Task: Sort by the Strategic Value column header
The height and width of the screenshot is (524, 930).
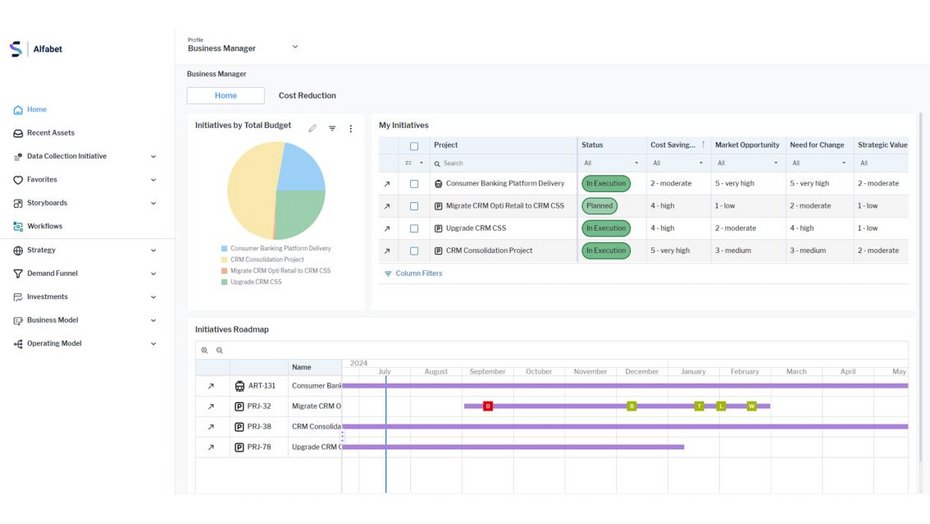Action: (882, 145)
